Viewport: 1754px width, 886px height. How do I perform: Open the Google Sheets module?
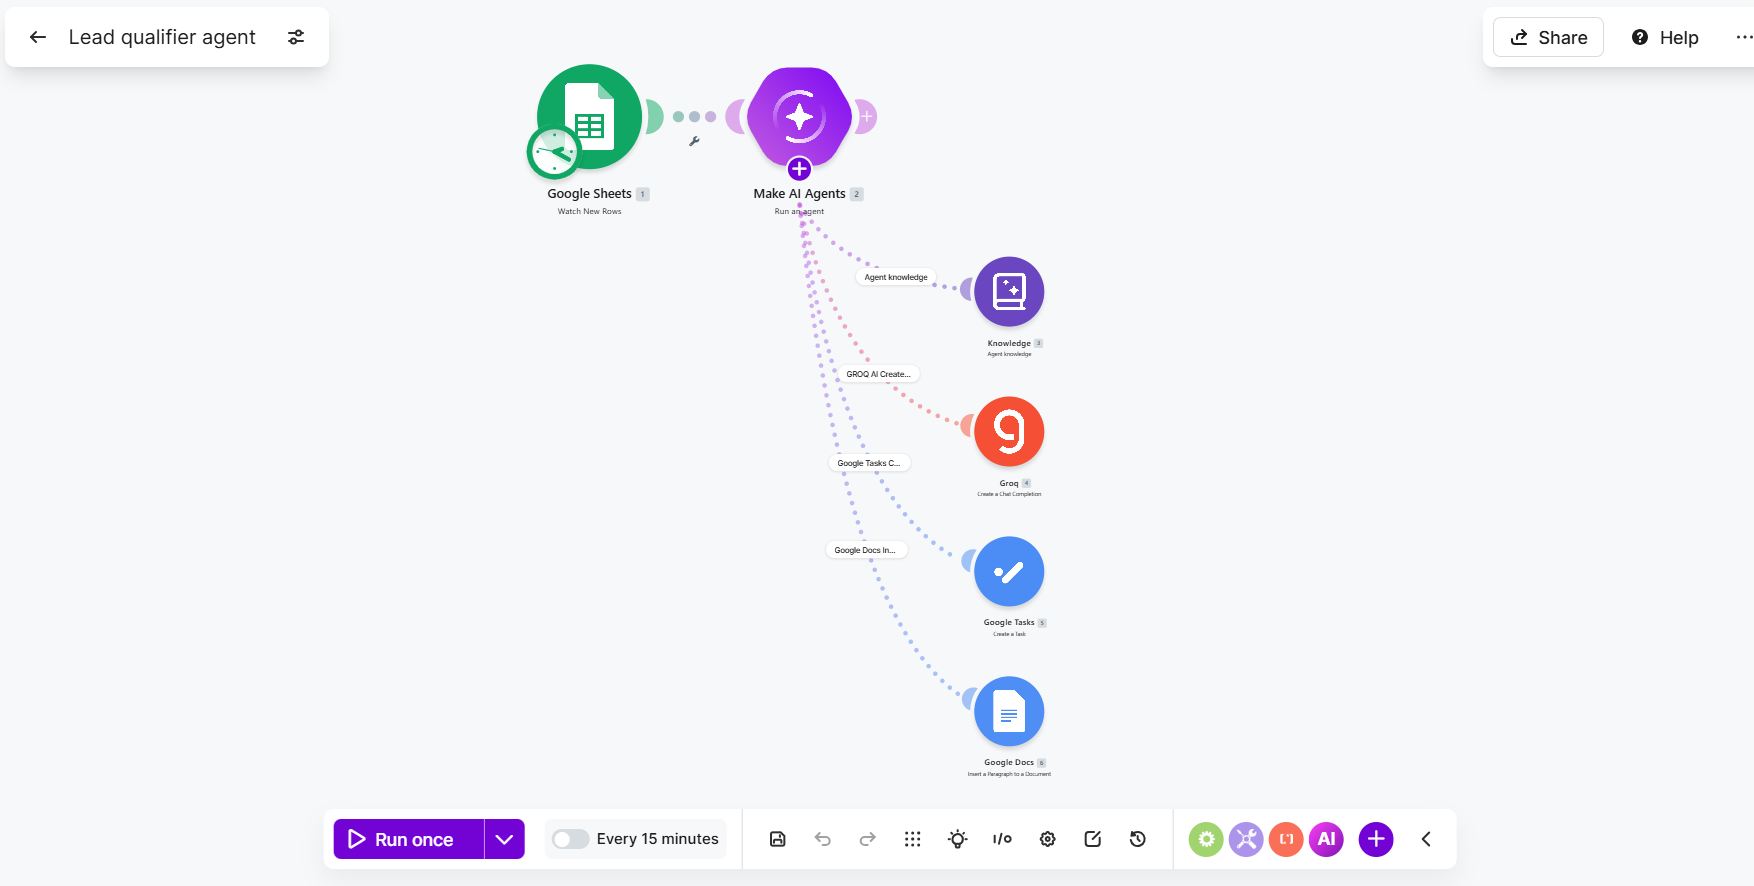[x=590, y=117]
